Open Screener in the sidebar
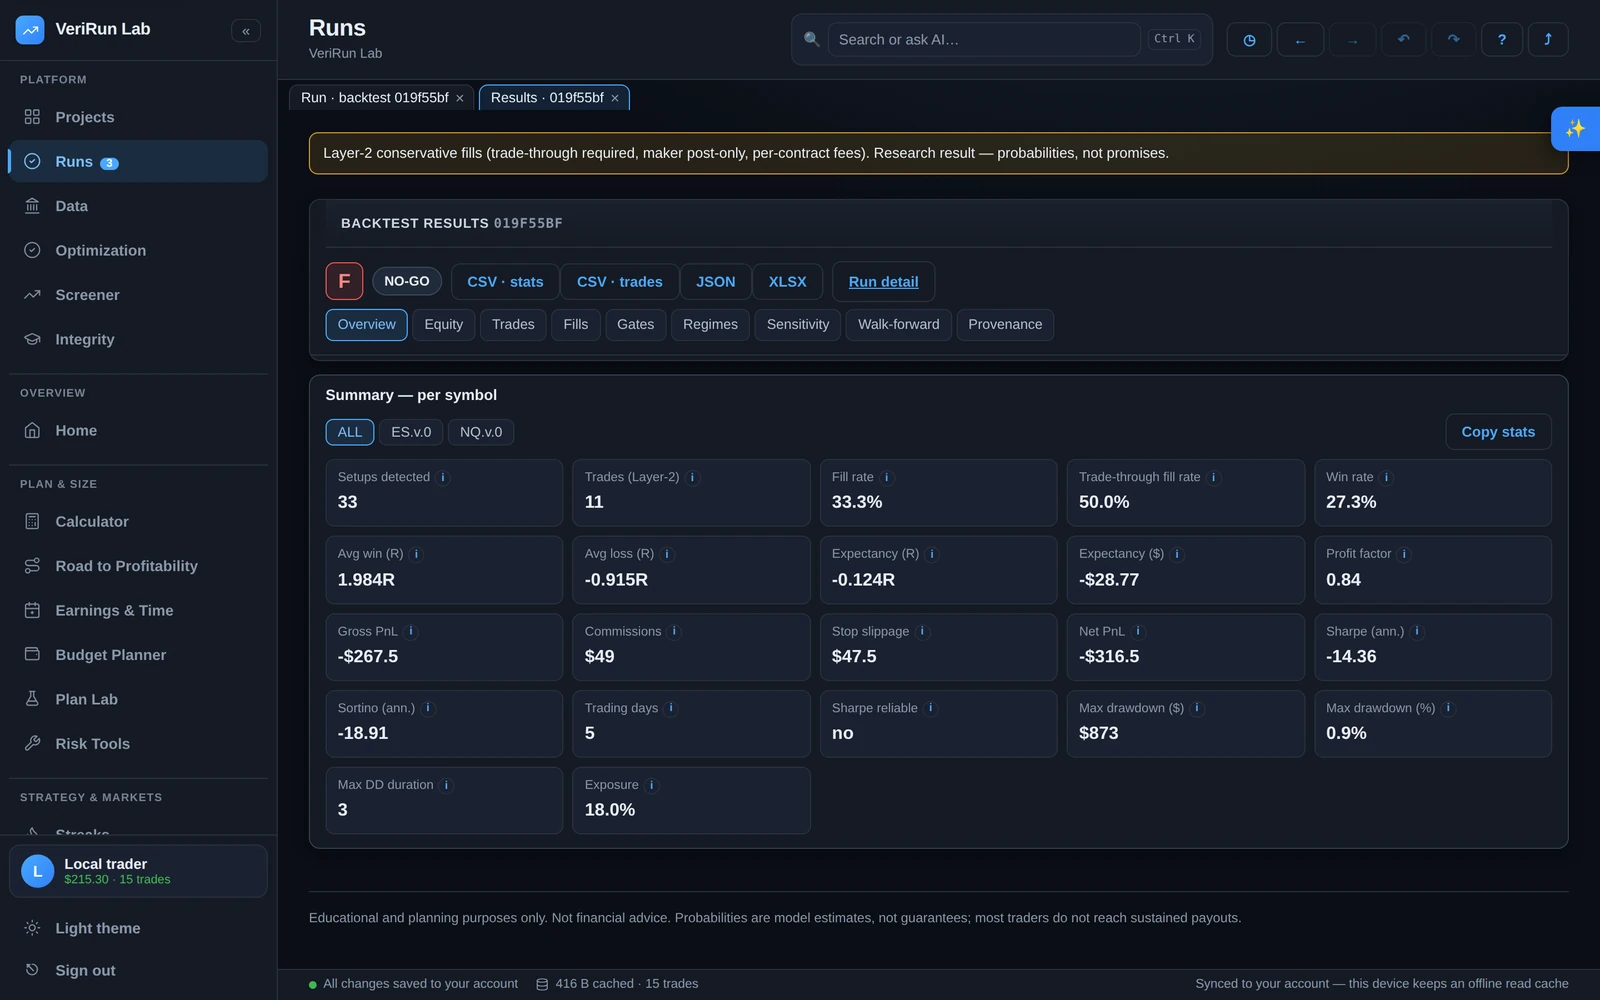Viewport: 1600px width, 1000px height. point(138,295)
